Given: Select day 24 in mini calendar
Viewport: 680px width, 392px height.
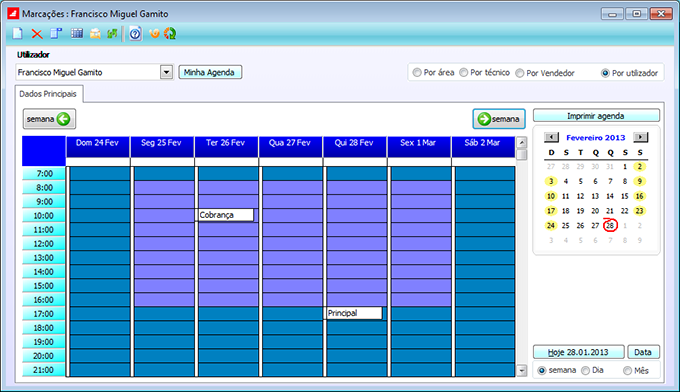Looking at the screenshot, I should (551, 225).
